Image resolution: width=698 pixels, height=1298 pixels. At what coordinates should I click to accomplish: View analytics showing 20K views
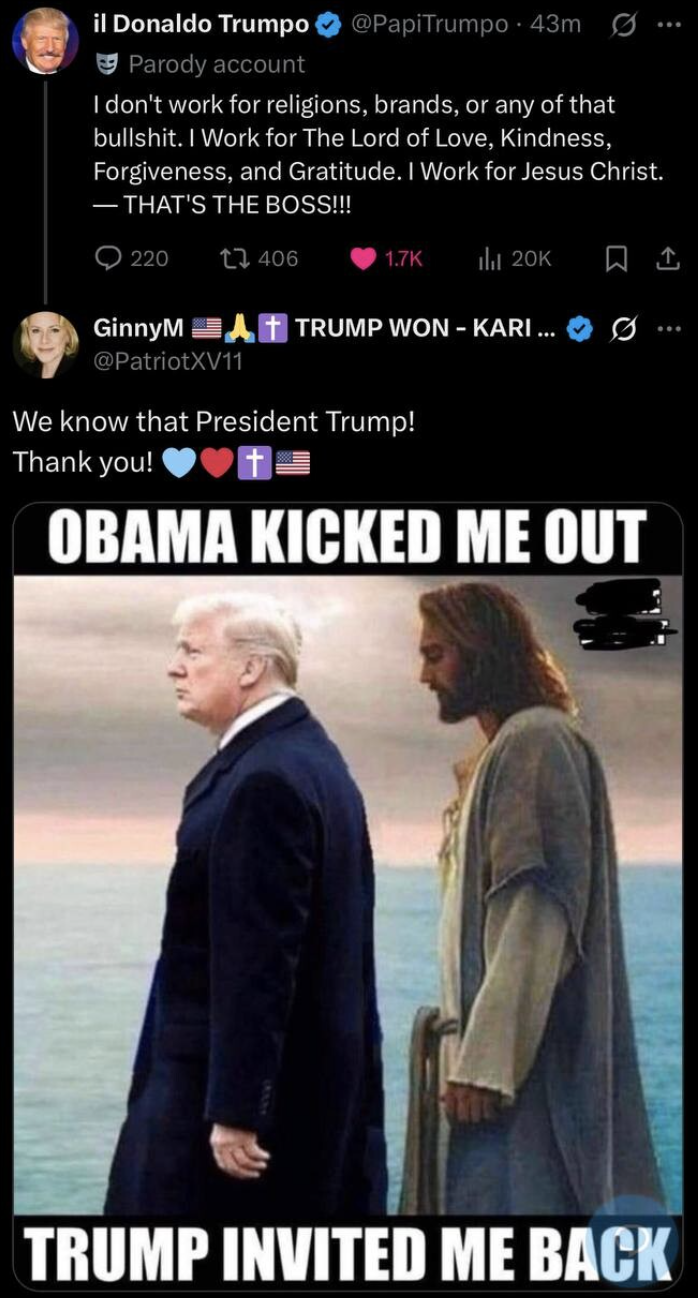pos(515,258)
